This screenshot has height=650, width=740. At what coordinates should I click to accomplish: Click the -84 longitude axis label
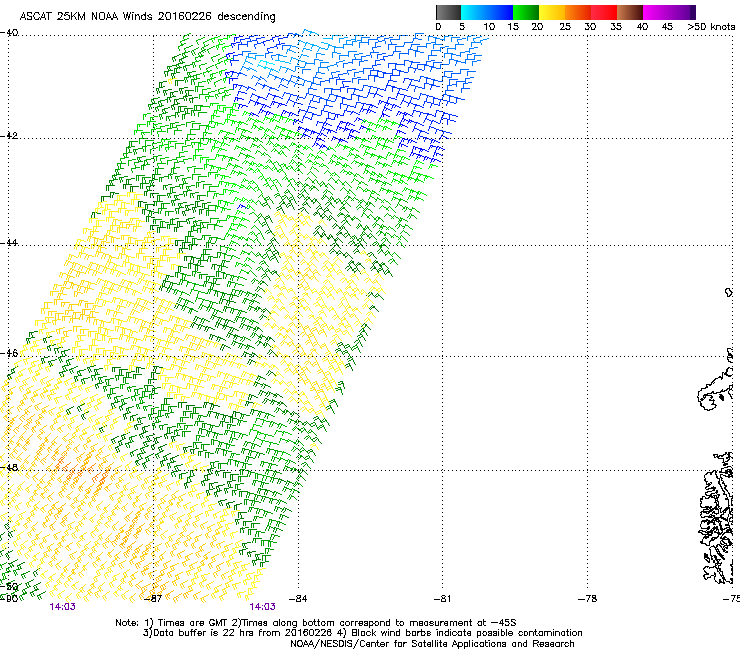297,599
